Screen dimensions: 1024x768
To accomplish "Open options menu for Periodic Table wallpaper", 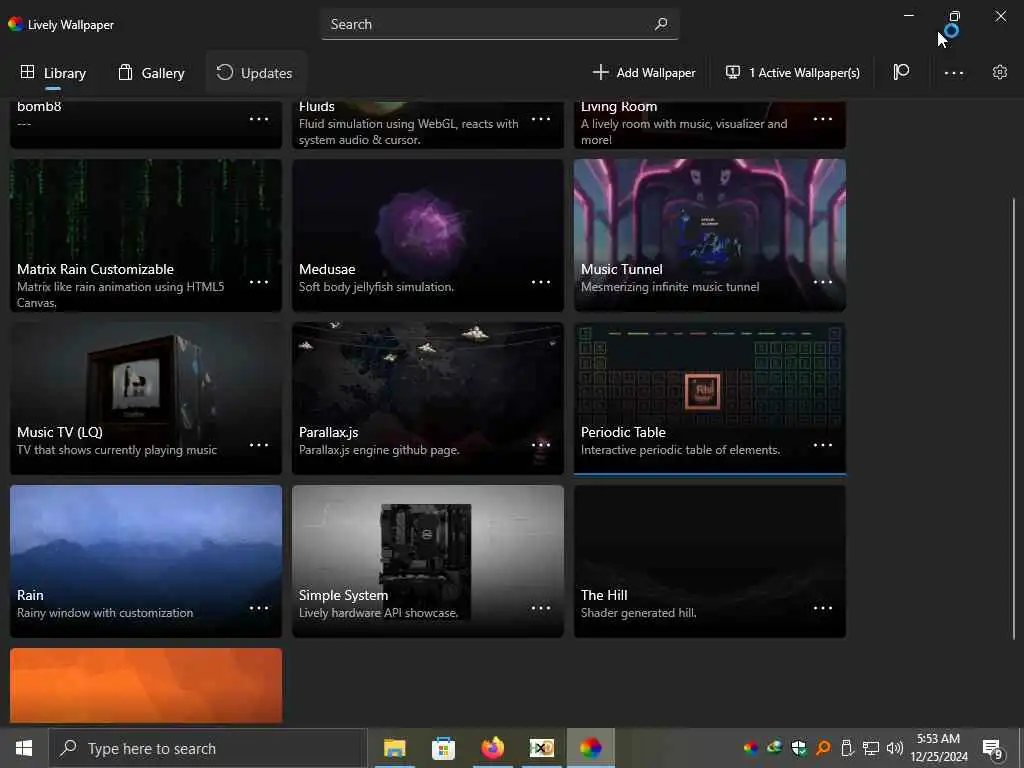I will point(823,445).
